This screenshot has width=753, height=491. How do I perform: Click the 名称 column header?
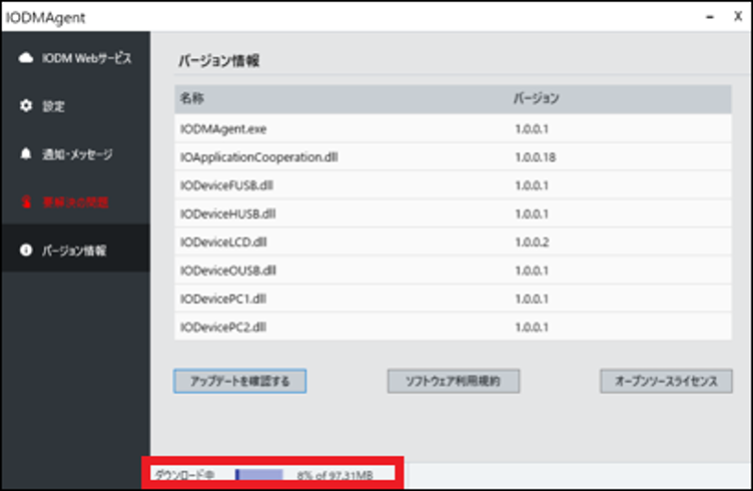[x=192, y=98]
